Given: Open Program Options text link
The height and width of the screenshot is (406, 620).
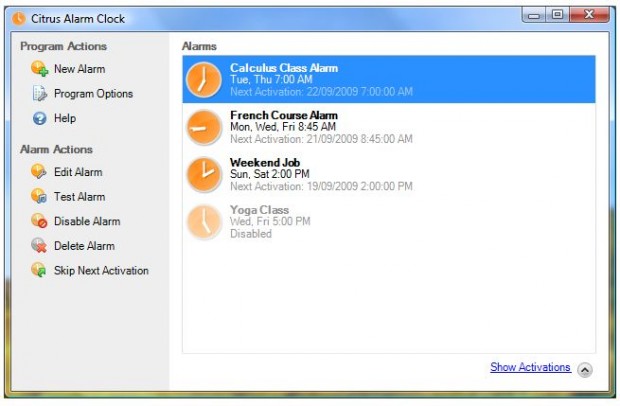Looking at the screenshot, I should [93, 94].
